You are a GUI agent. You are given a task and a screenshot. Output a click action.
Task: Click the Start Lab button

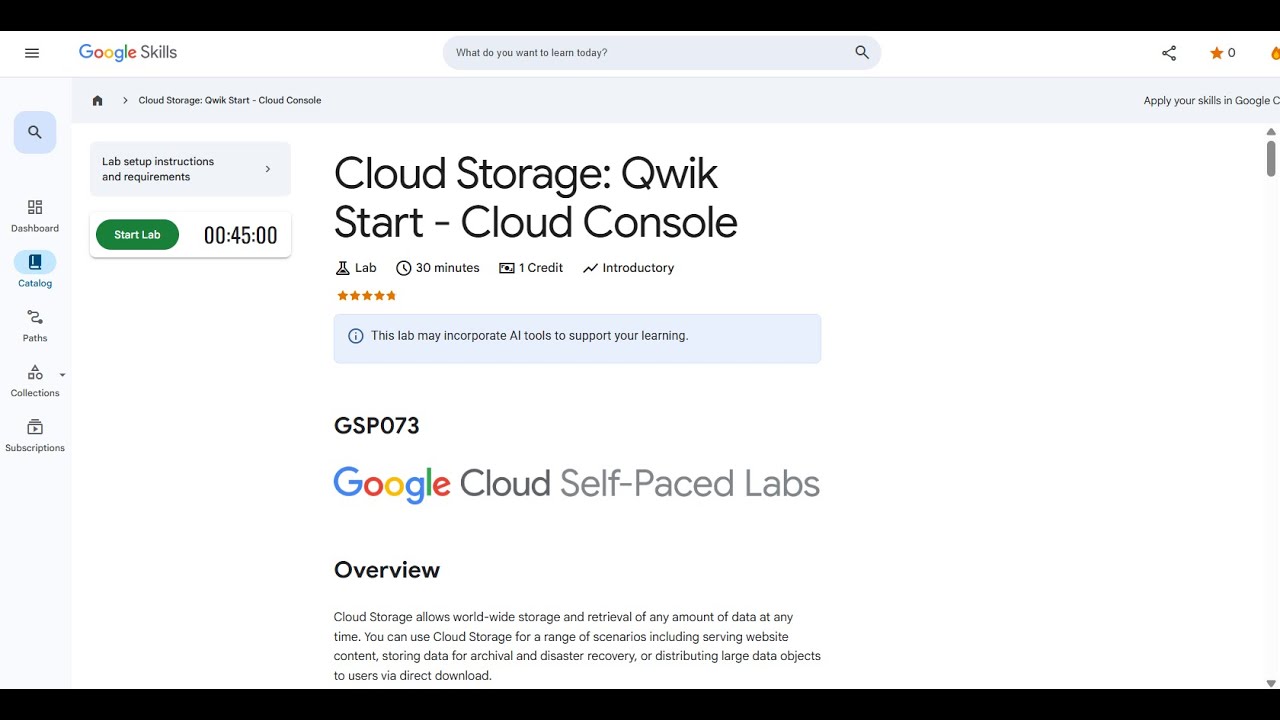point(137,235)
